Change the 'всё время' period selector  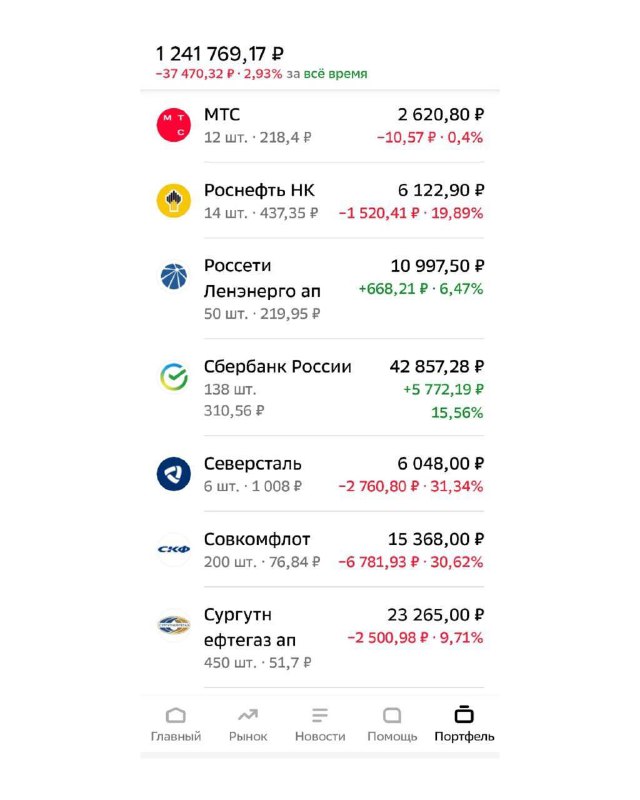[335, 74]
